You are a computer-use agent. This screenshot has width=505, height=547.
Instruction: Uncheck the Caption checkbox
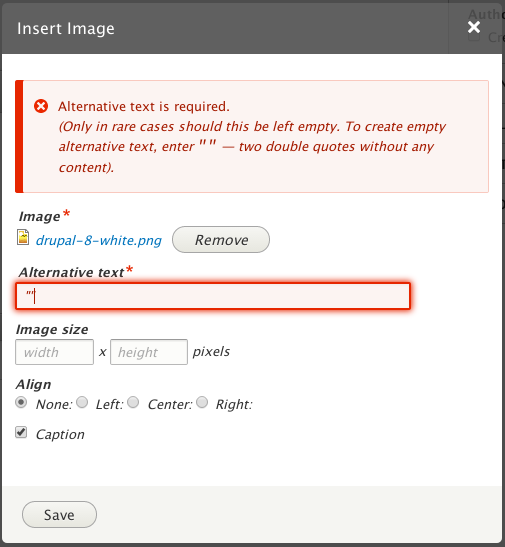[21, 432]
